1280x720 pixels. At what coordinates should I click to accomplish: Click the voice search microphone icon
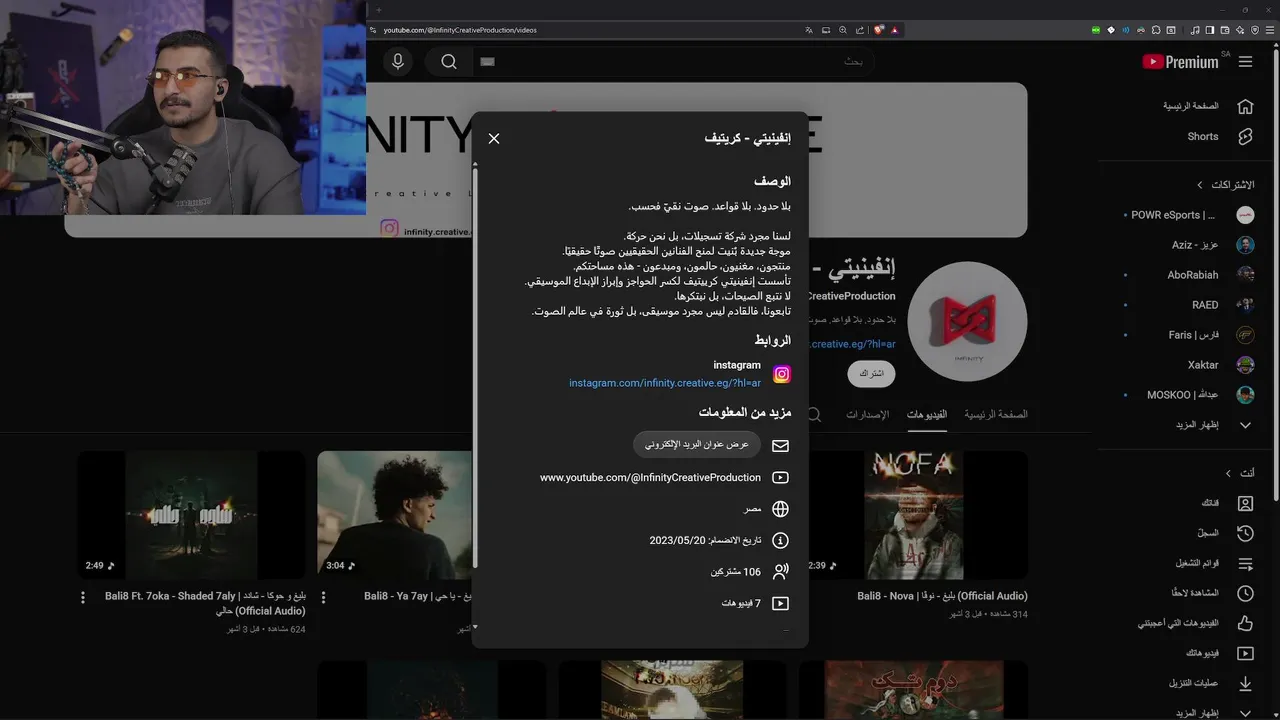(x=398, y=62)
